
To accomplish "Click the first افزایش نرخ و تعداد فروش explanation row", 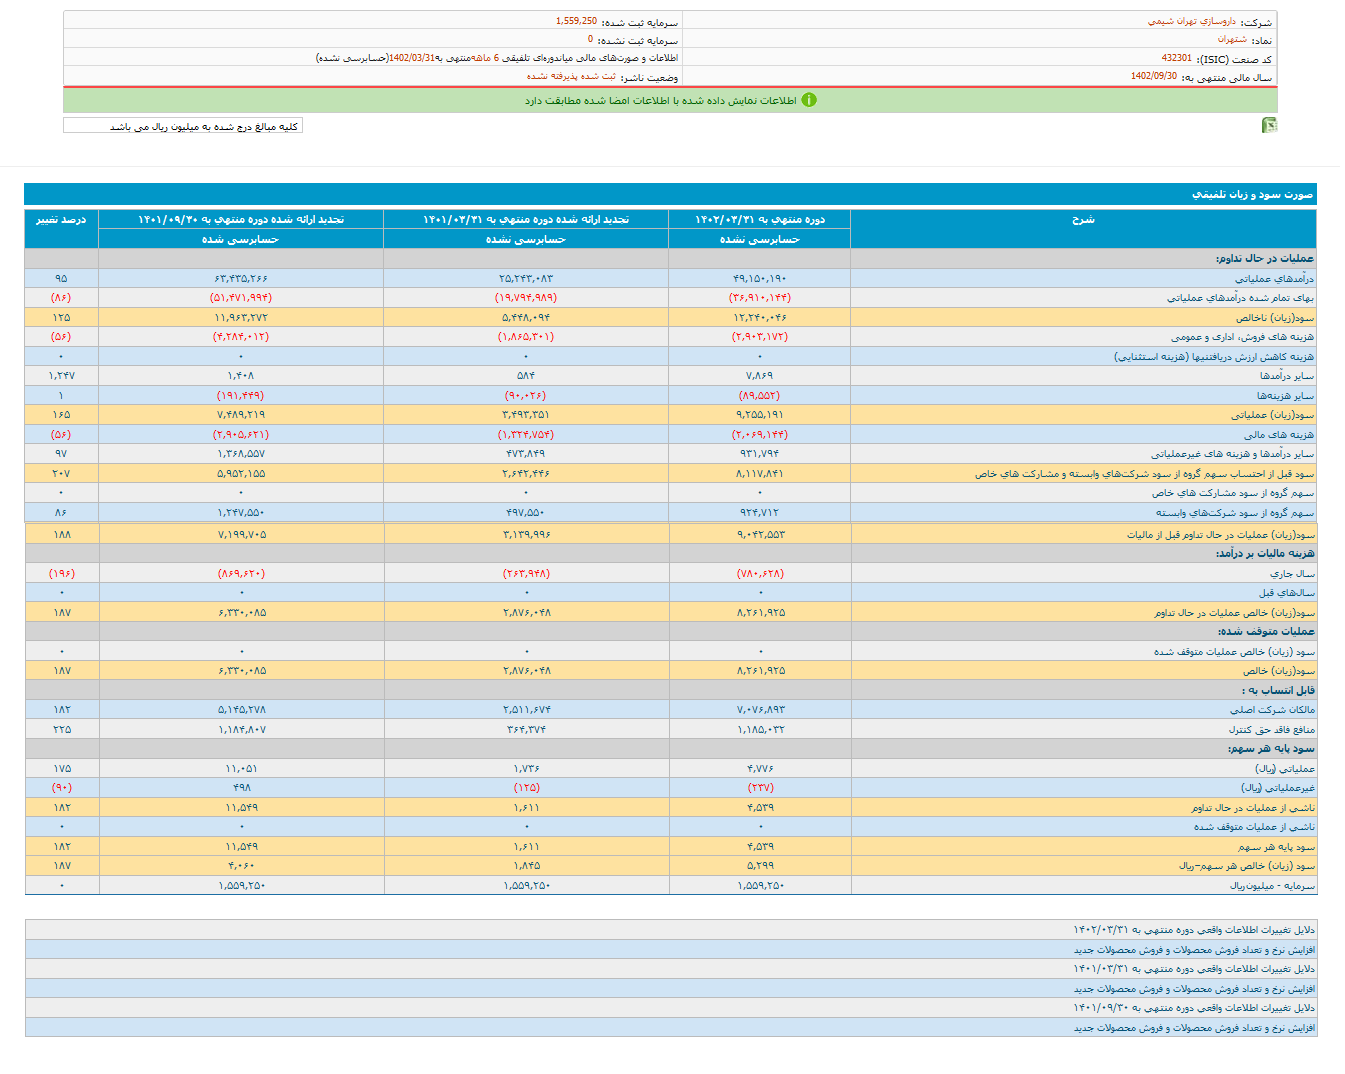I will [x=1194, y=950].
